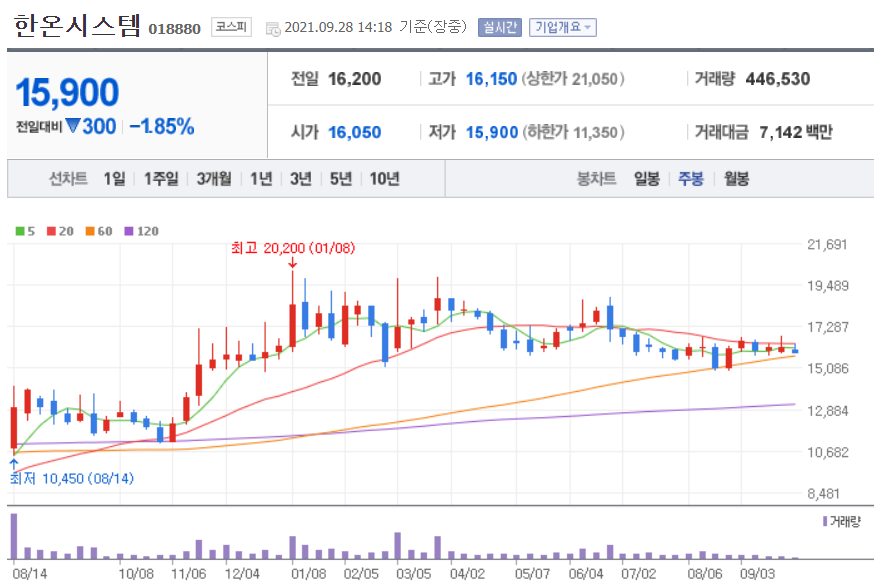Image resolution: width=874 pixels, height=587 pixels.
Task: Click the 8,481 price axis label
Action: [823, 493]
